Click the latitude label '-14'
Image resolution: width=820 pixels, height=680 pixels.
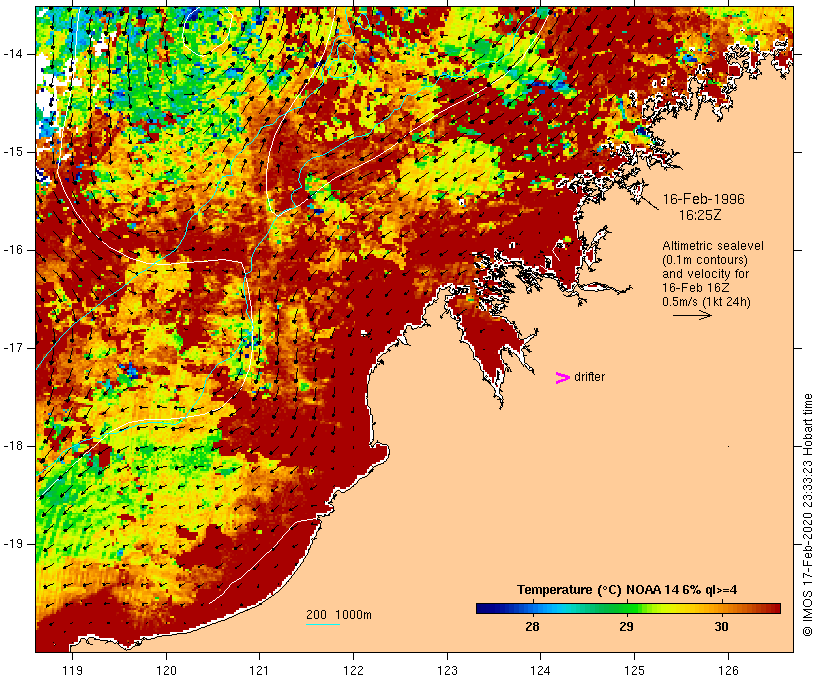tap(13, 54)
